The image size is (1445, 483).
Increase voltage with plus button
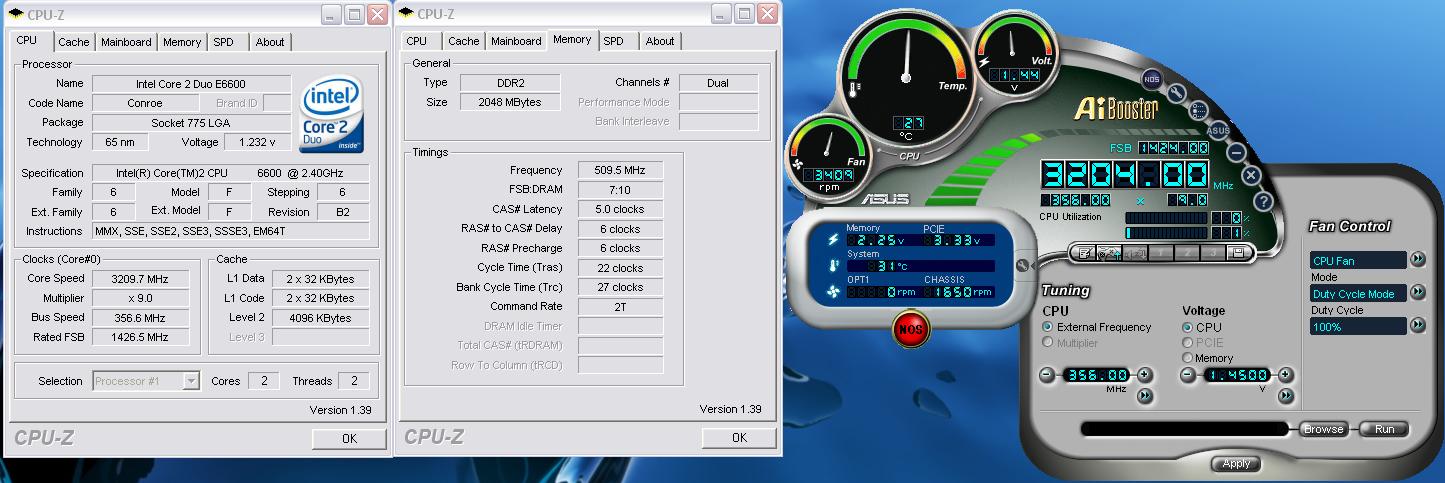tap(1285, 375)
